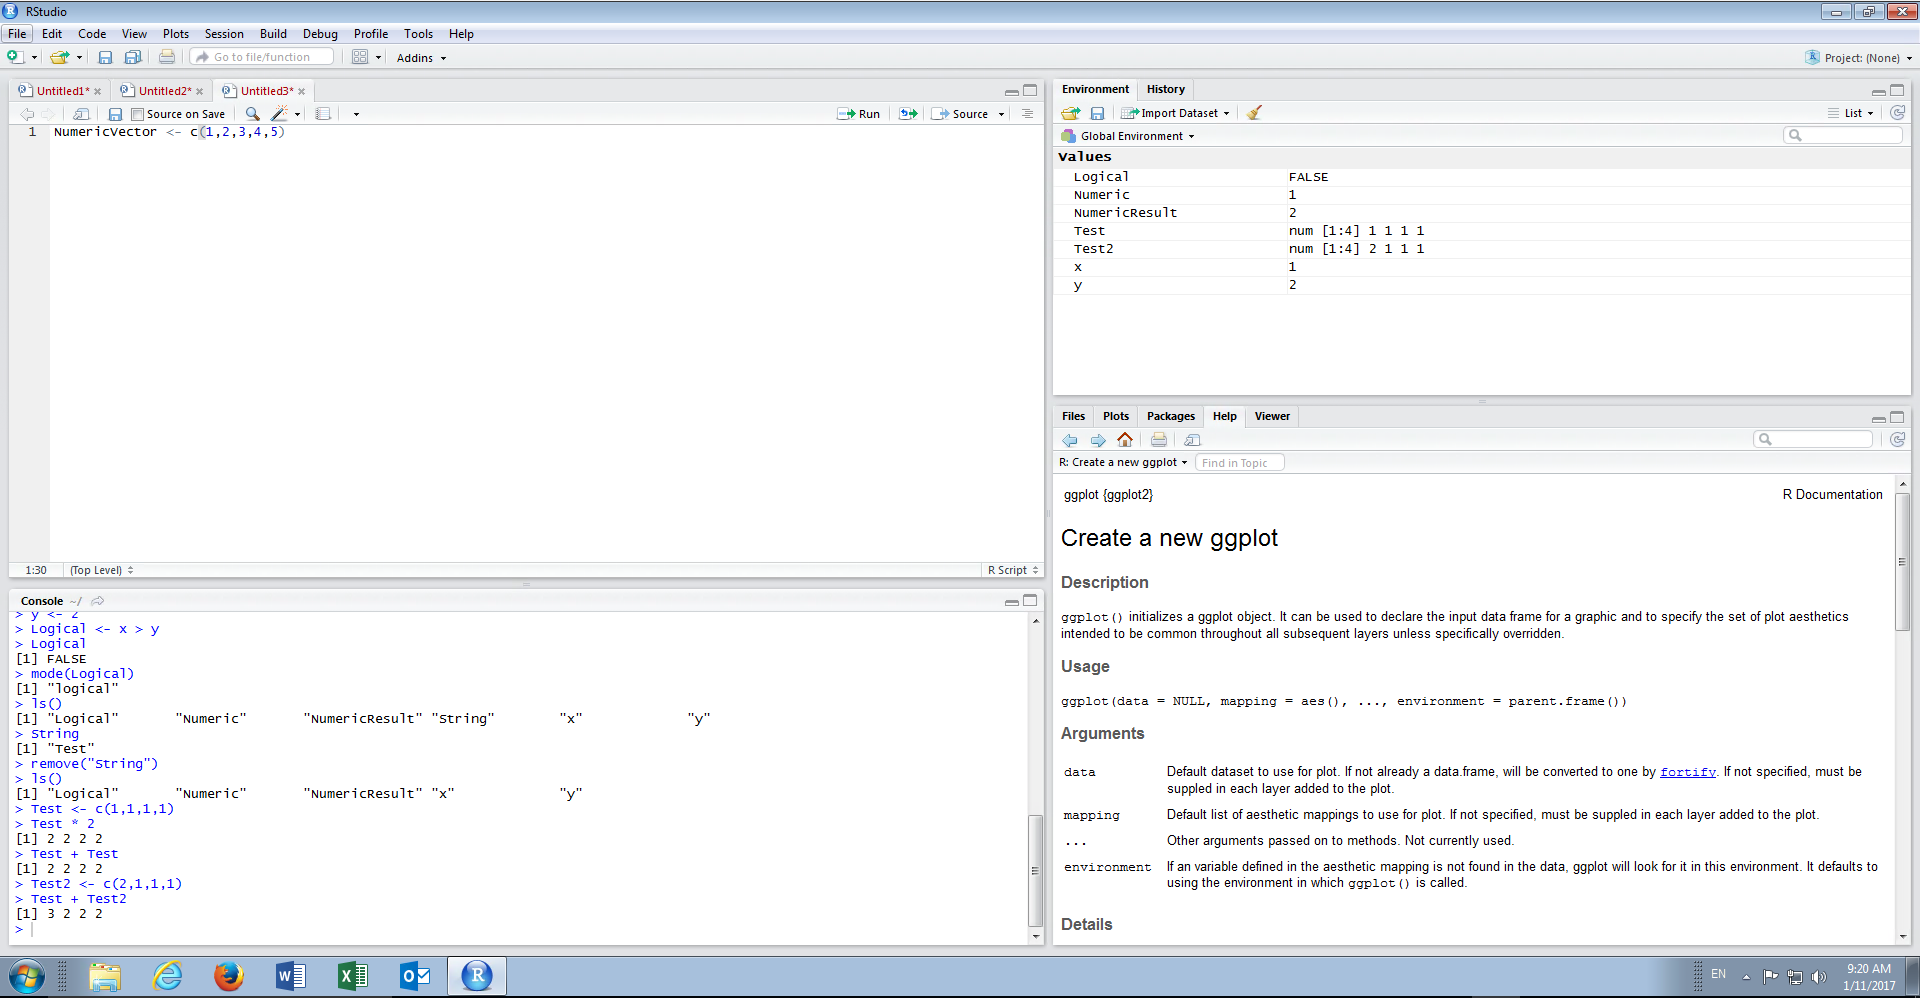Screen dimensions: 1920x998
Task: Open Excel from the taskbar
Action: 352,976
